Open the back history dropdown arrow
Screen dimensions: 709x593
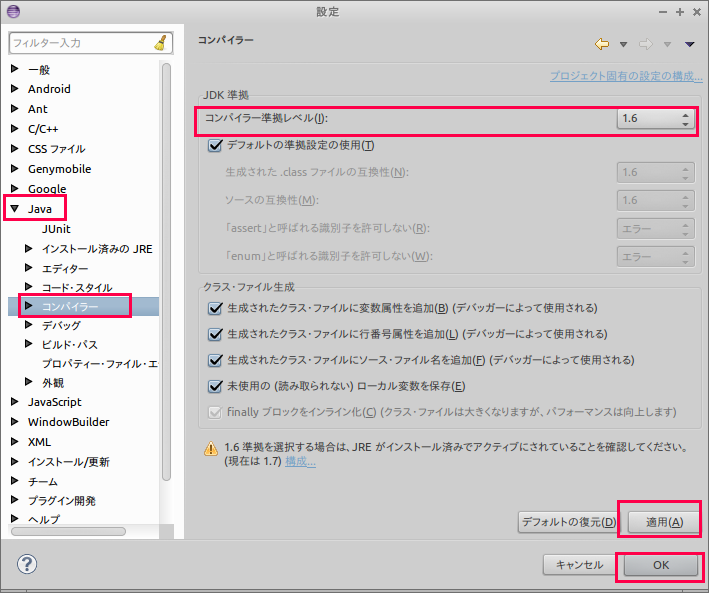(623, 44)
